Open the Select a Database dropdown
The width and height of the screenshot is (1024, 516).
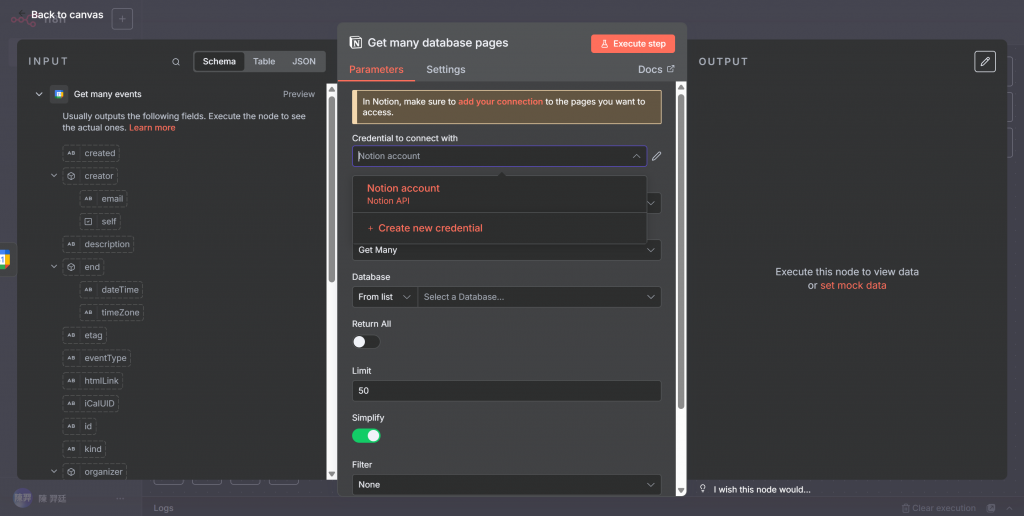click(x=539, y=297)
